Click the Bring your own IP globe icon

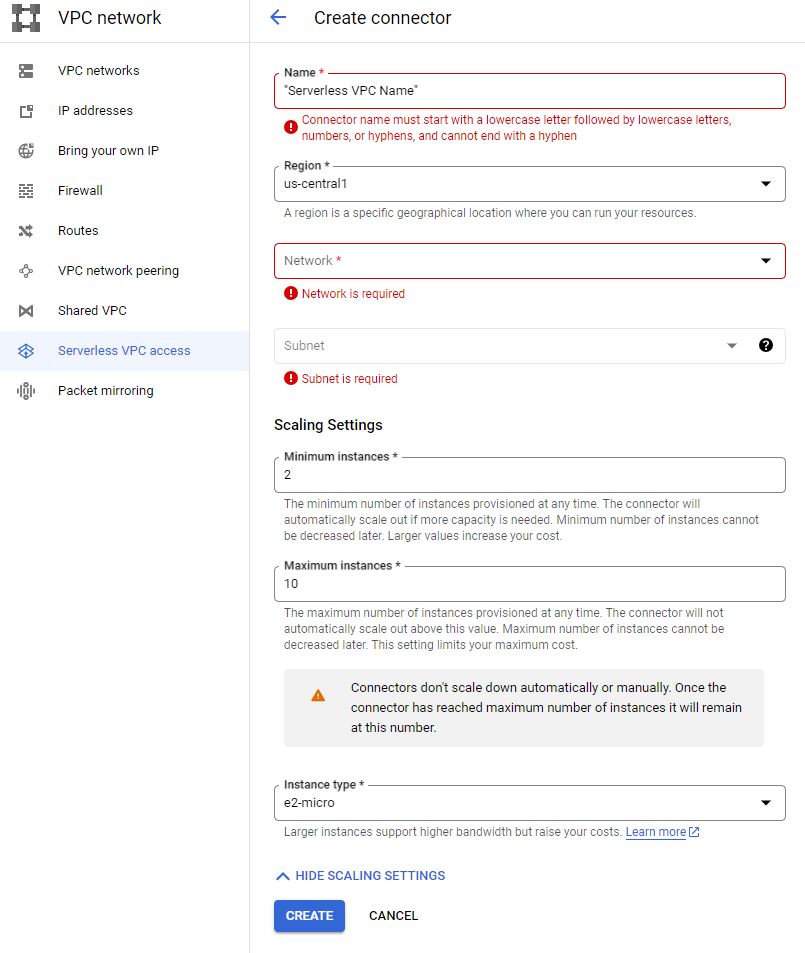pyautogui.click(x=27, y=151)
